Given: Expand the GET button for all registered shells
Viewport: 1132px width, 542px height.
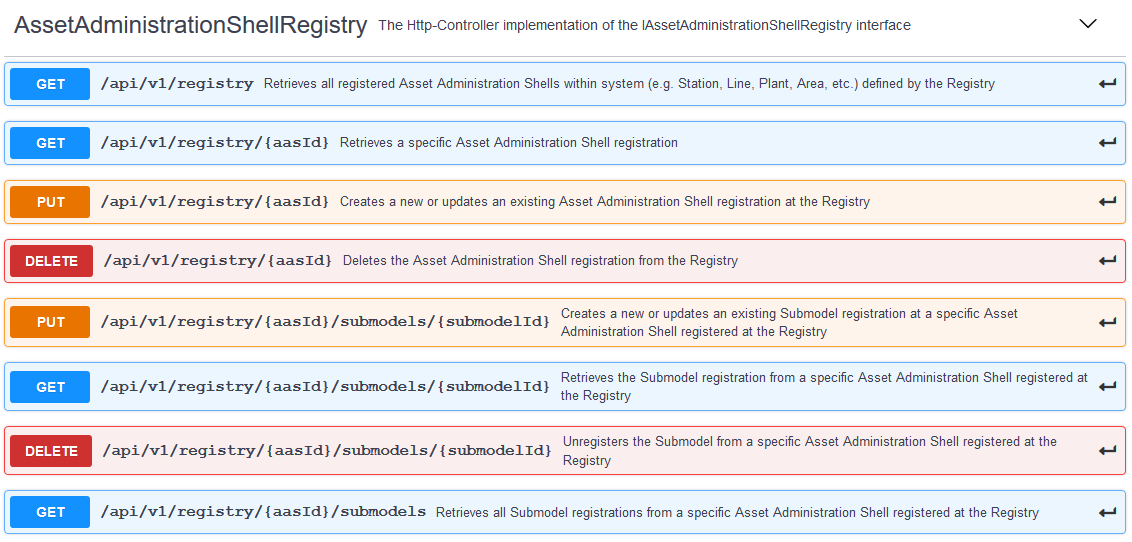Looking at the screenshot, I should (x=50, y=84).
